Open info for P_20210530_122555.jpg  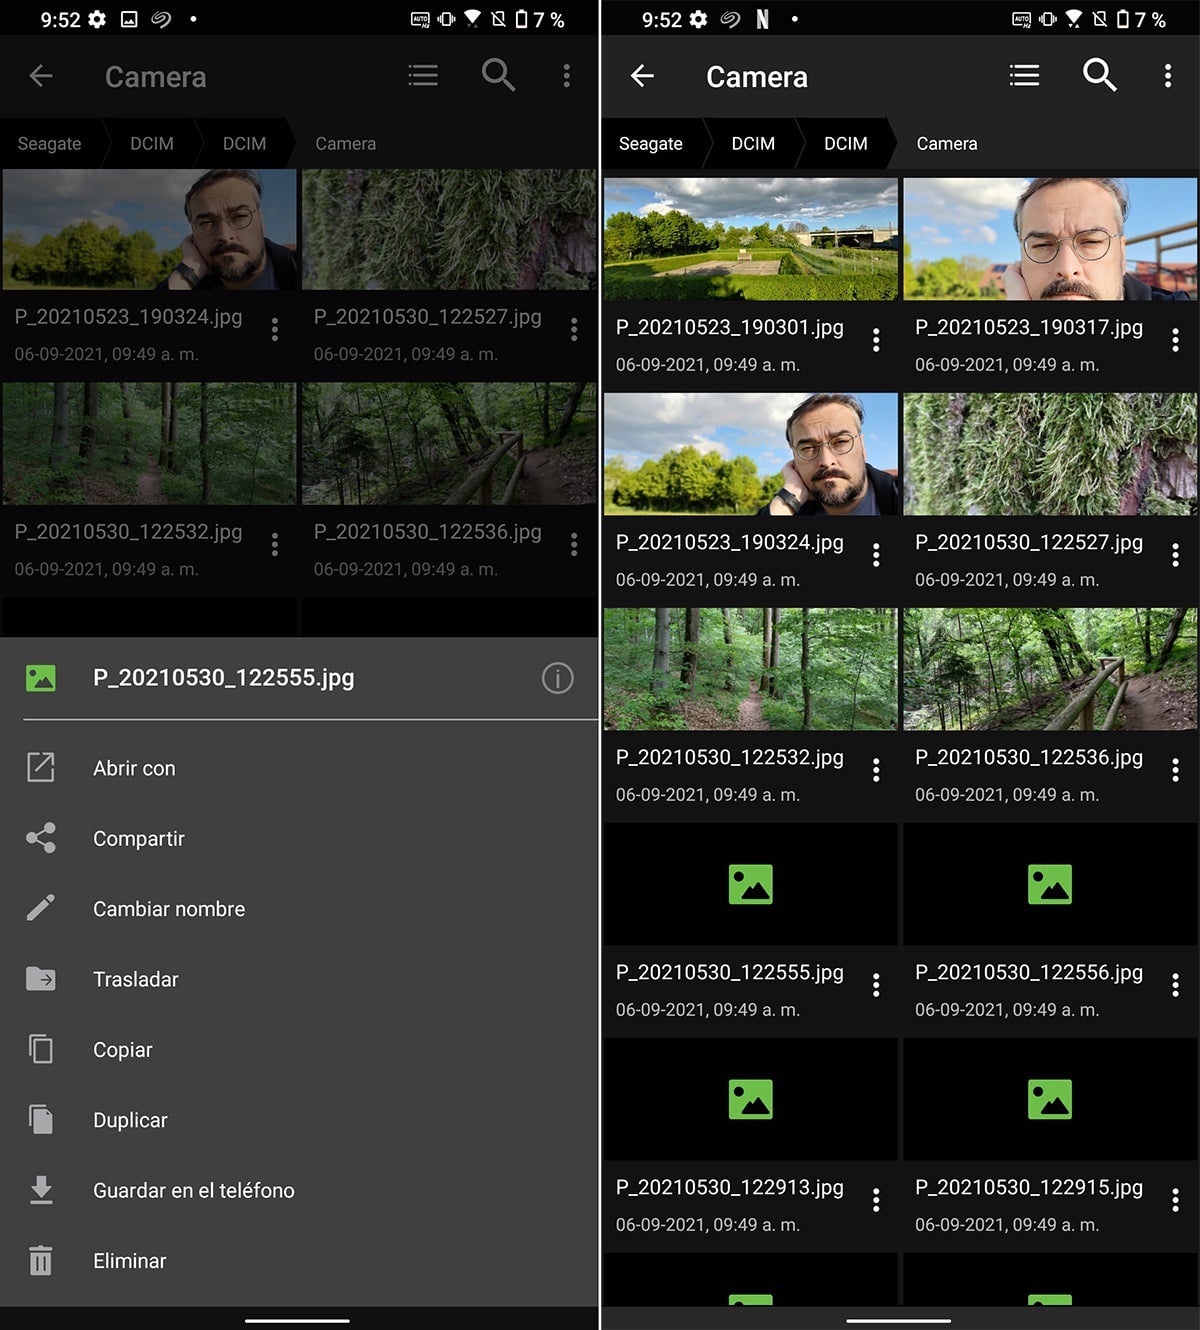[x=557, y=678]
